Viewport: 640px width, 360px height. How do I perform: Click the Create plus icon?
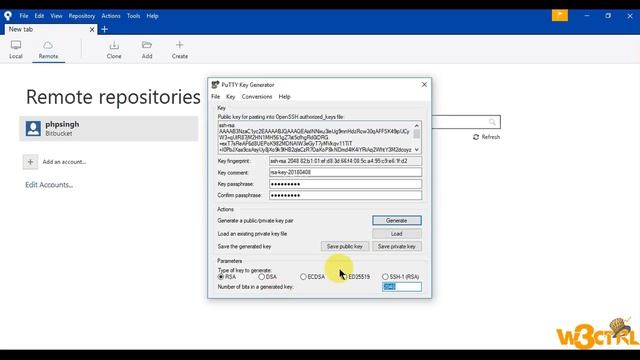(x=180, y=44)
